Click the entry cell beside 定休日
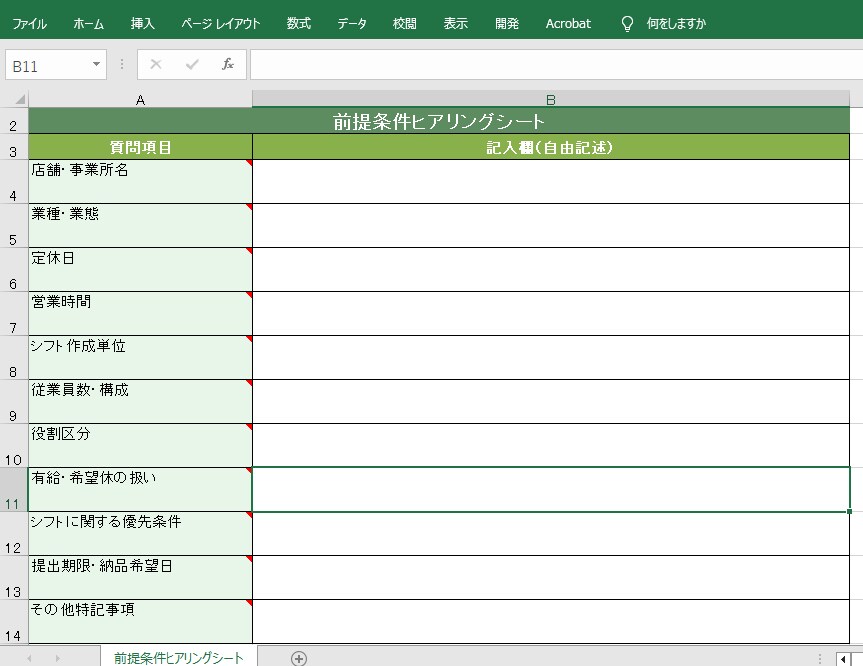 (x=551, y=270)
